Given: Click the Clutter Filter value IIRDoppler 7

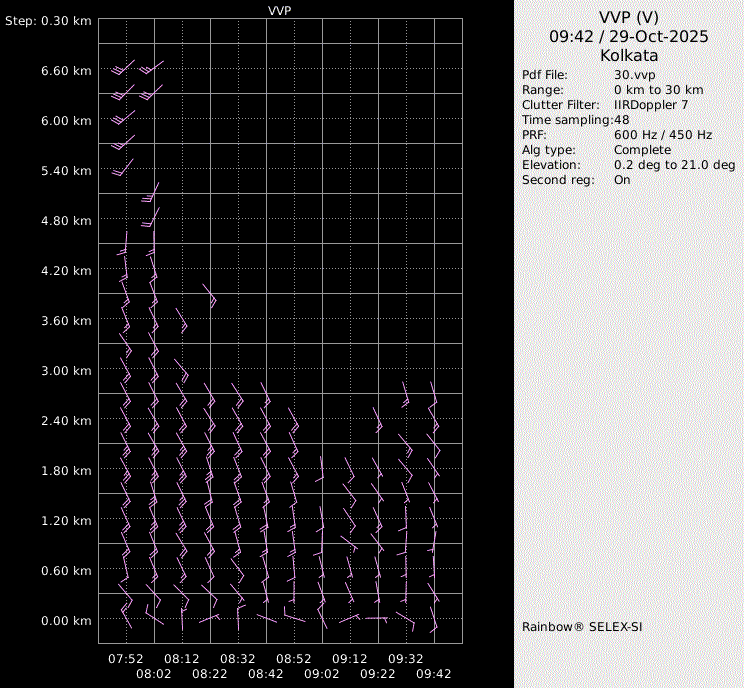Looking at the screenshot, I should 651,105.
